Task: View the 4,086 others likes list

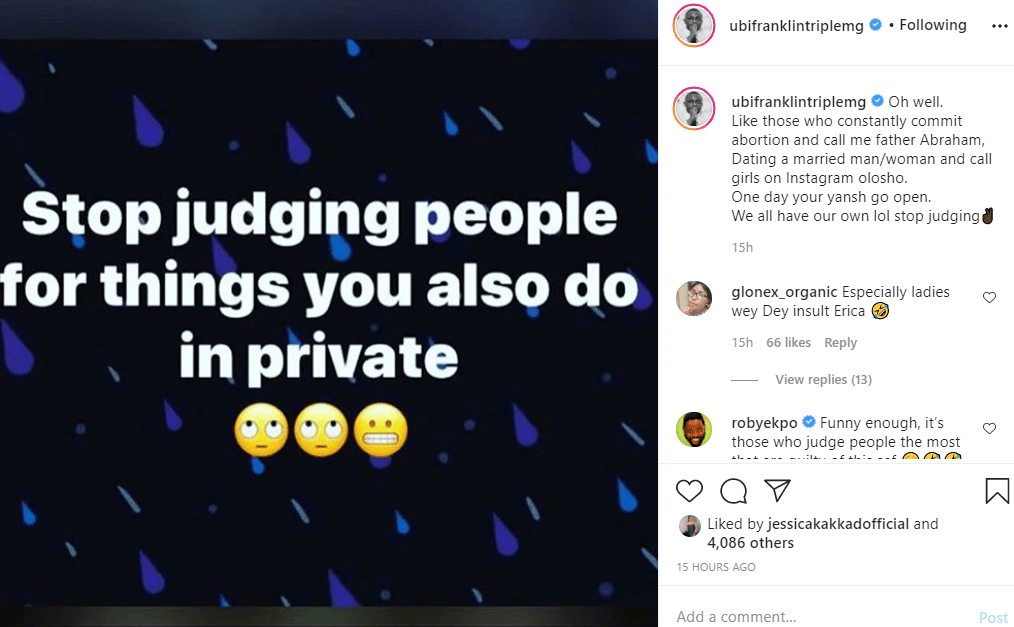Action: [750, 543]
